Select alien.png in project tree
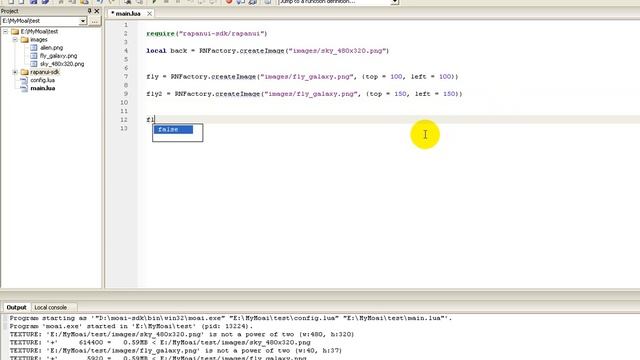This screenshot has height=360, width=640. coord(51,48)
